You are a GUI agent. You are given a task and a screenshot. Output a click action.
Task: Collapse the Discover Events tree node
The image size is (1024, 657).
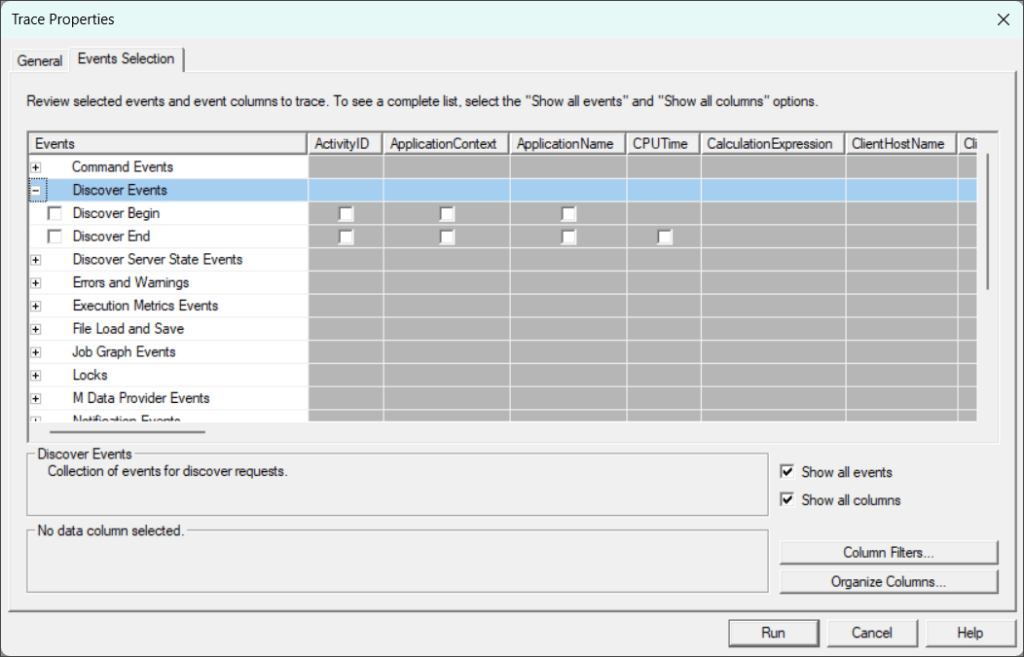pos(36,190)
